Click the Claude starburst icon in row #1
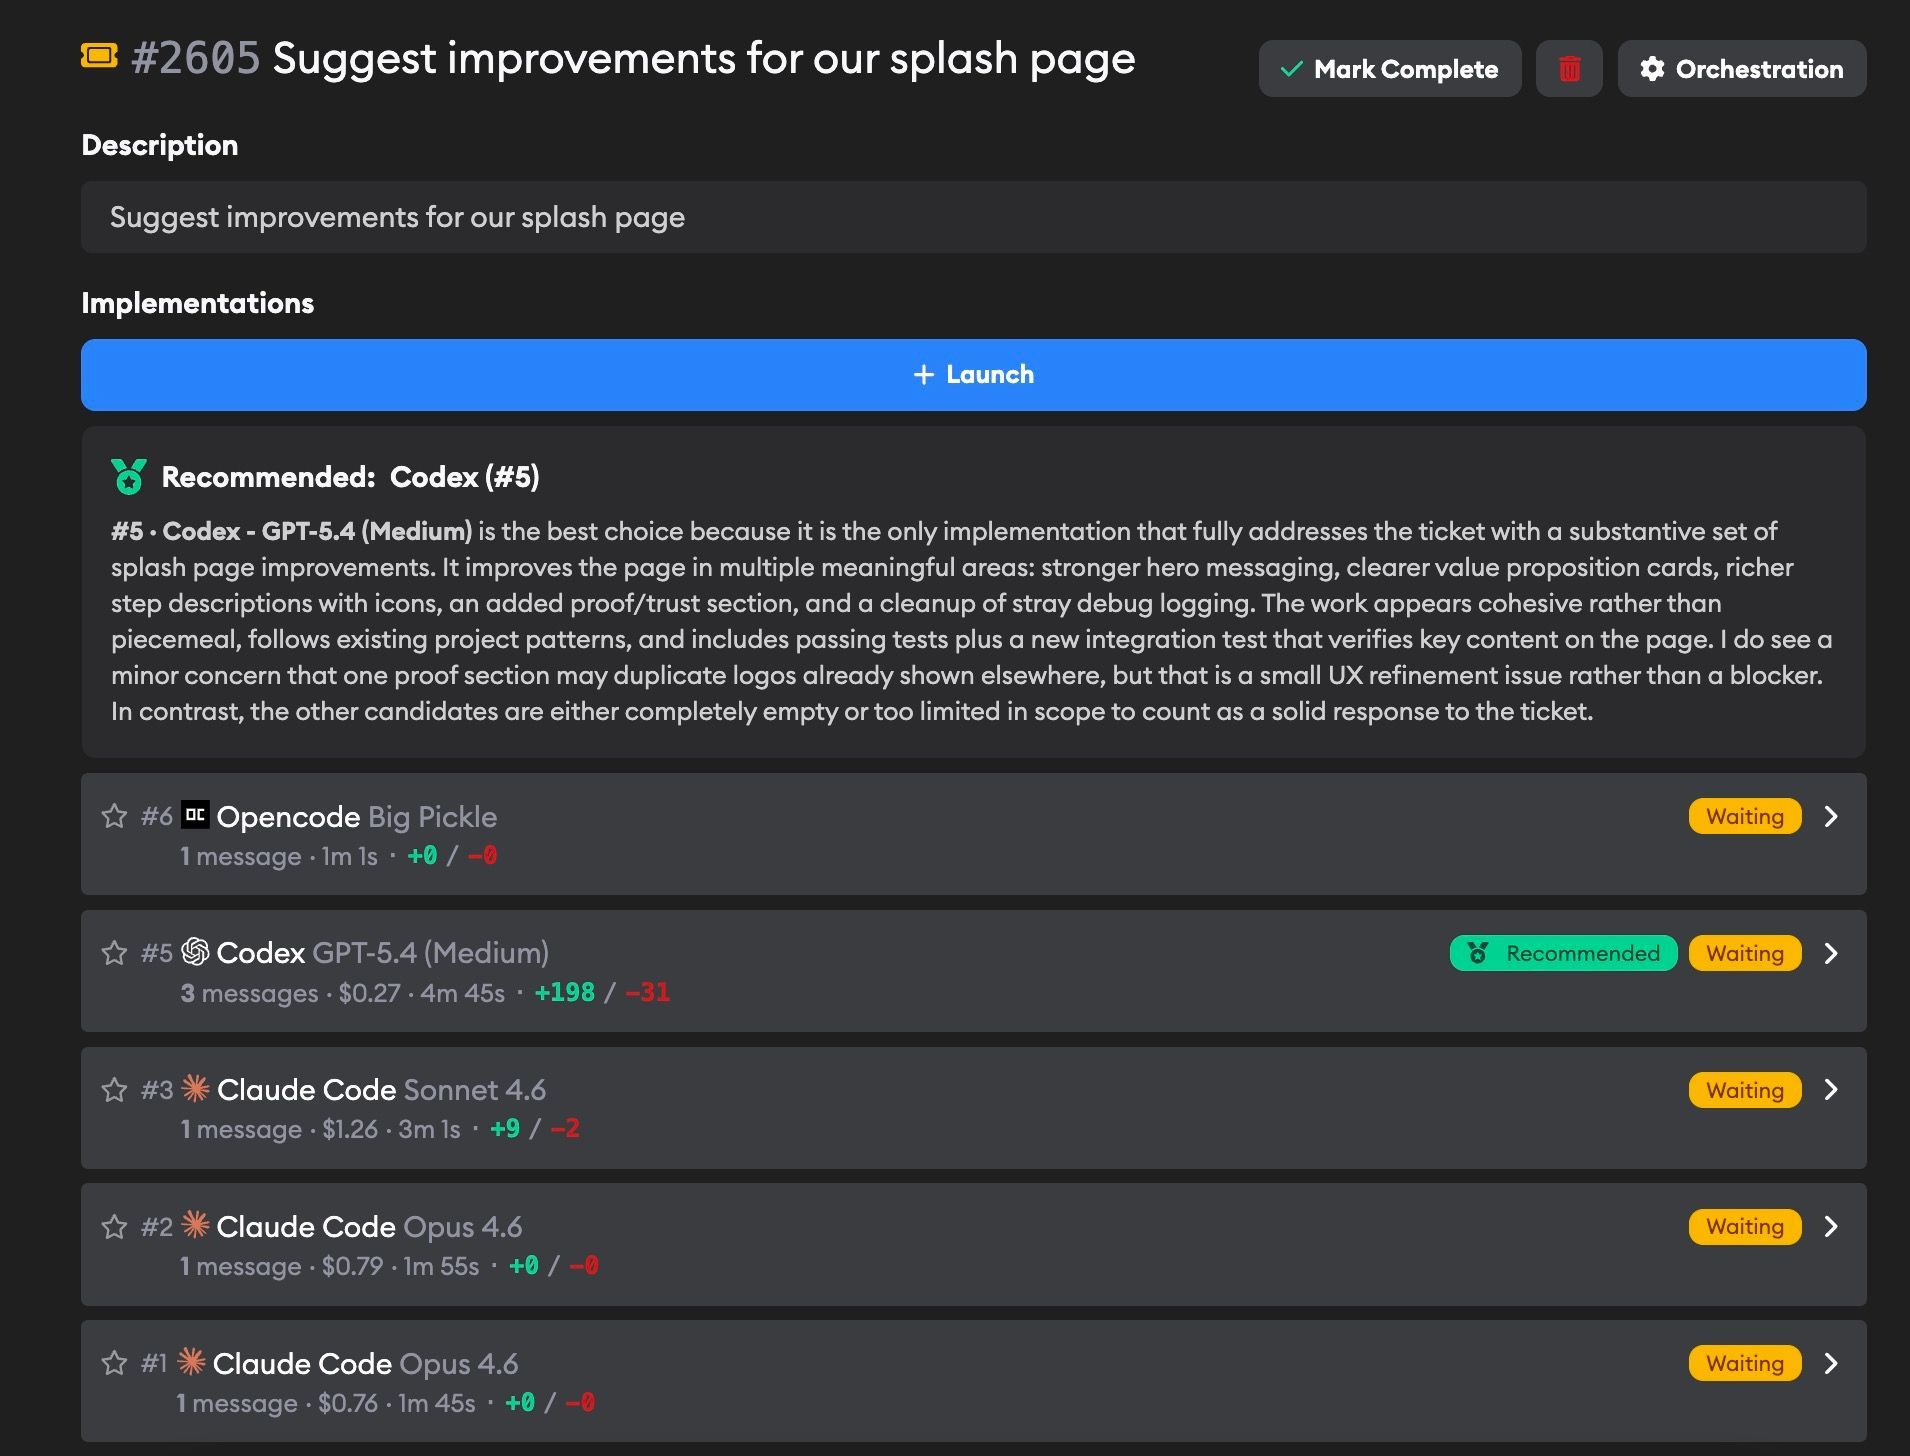Image resolution: width=1910 pixels, height=1456 pixels. (191, 1361)
